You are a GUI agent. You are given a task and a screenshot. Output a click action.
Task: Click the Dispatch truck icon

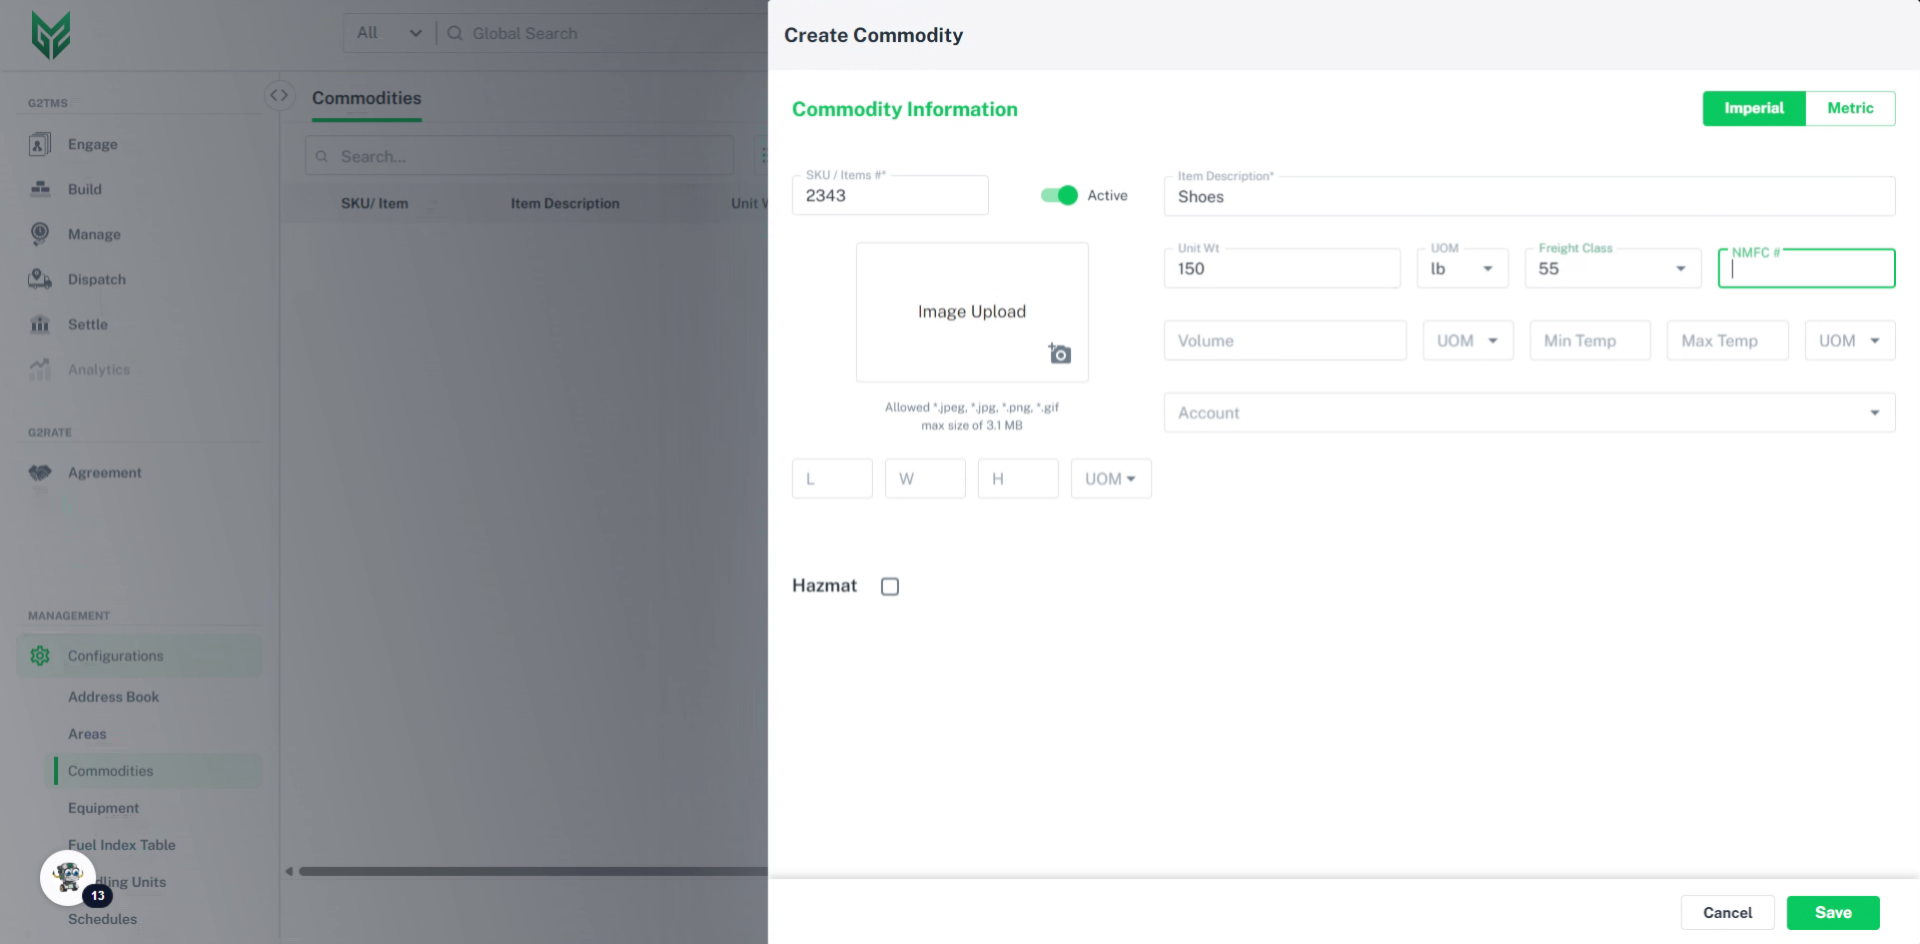40,279
